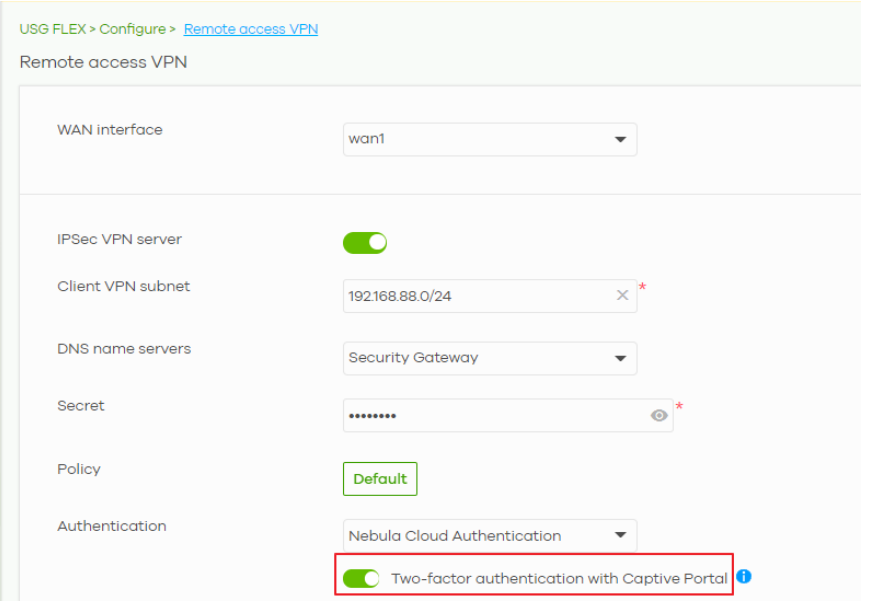Click the DNS name servers dropdown arrow

pos(619,358)
